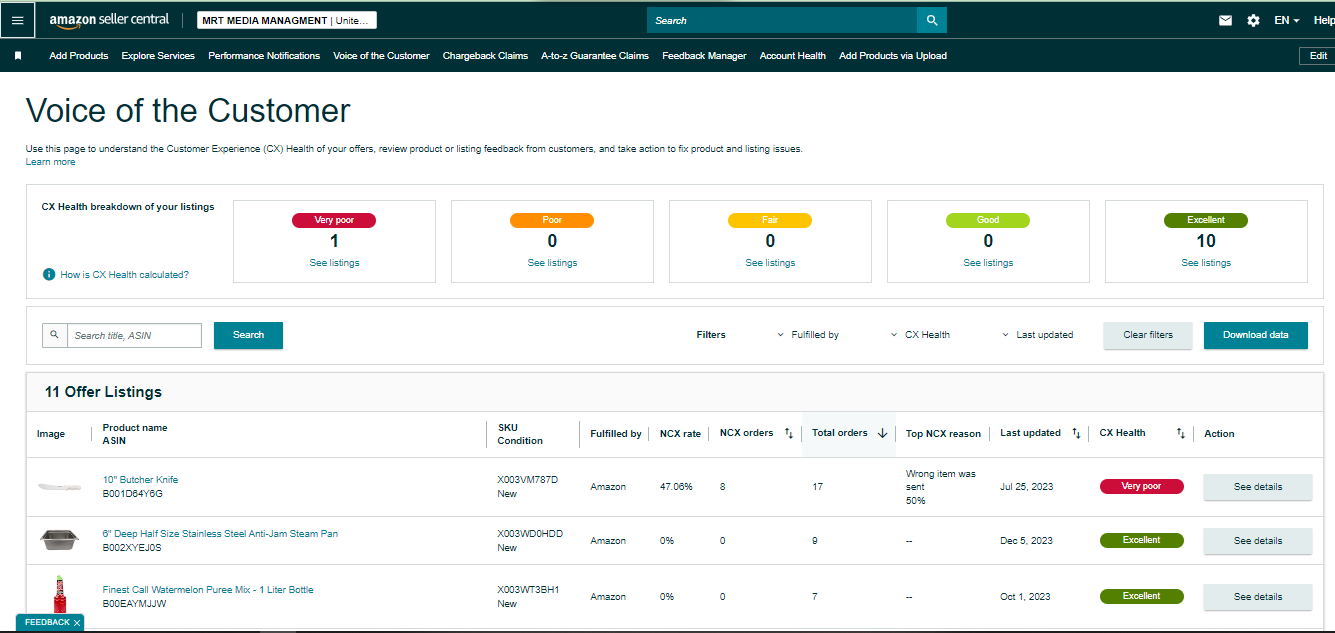Go to Account Health
Image resolution: width=1335 pixels, height=633 pixels.
point(793,56)
